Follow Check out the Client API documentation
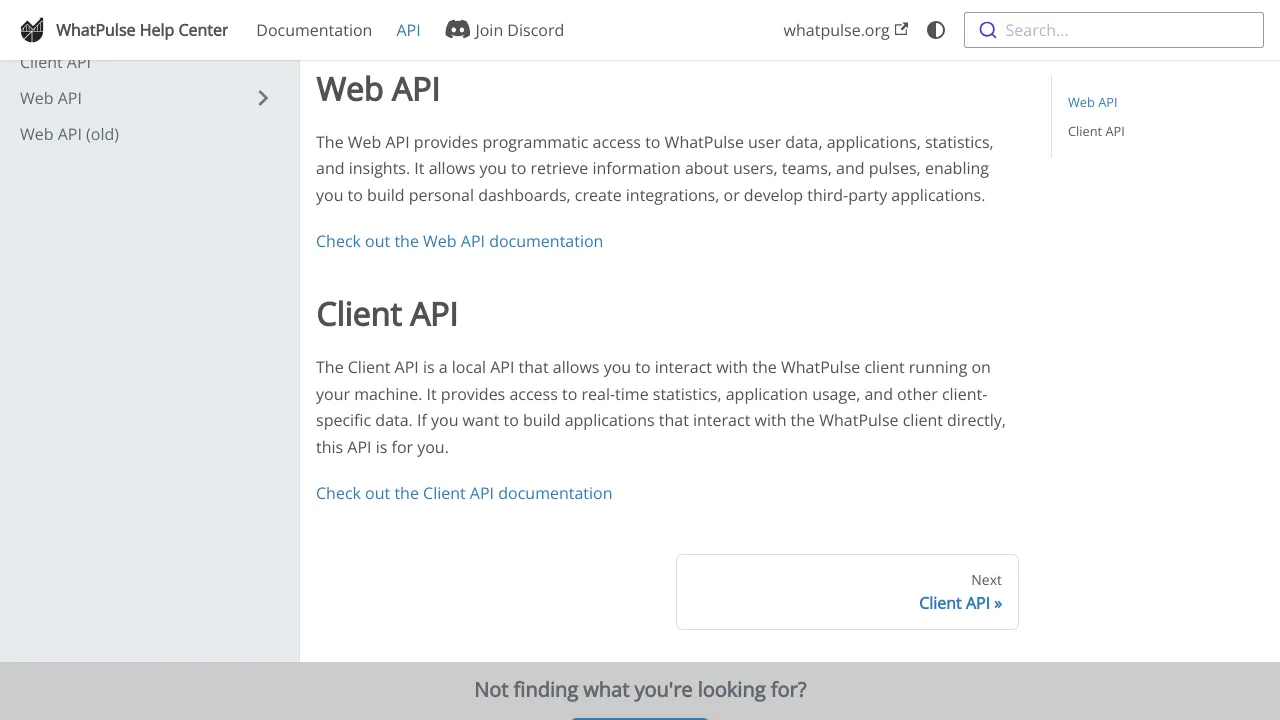Screen dimensions: 1280x720 (x=464, y=493)
